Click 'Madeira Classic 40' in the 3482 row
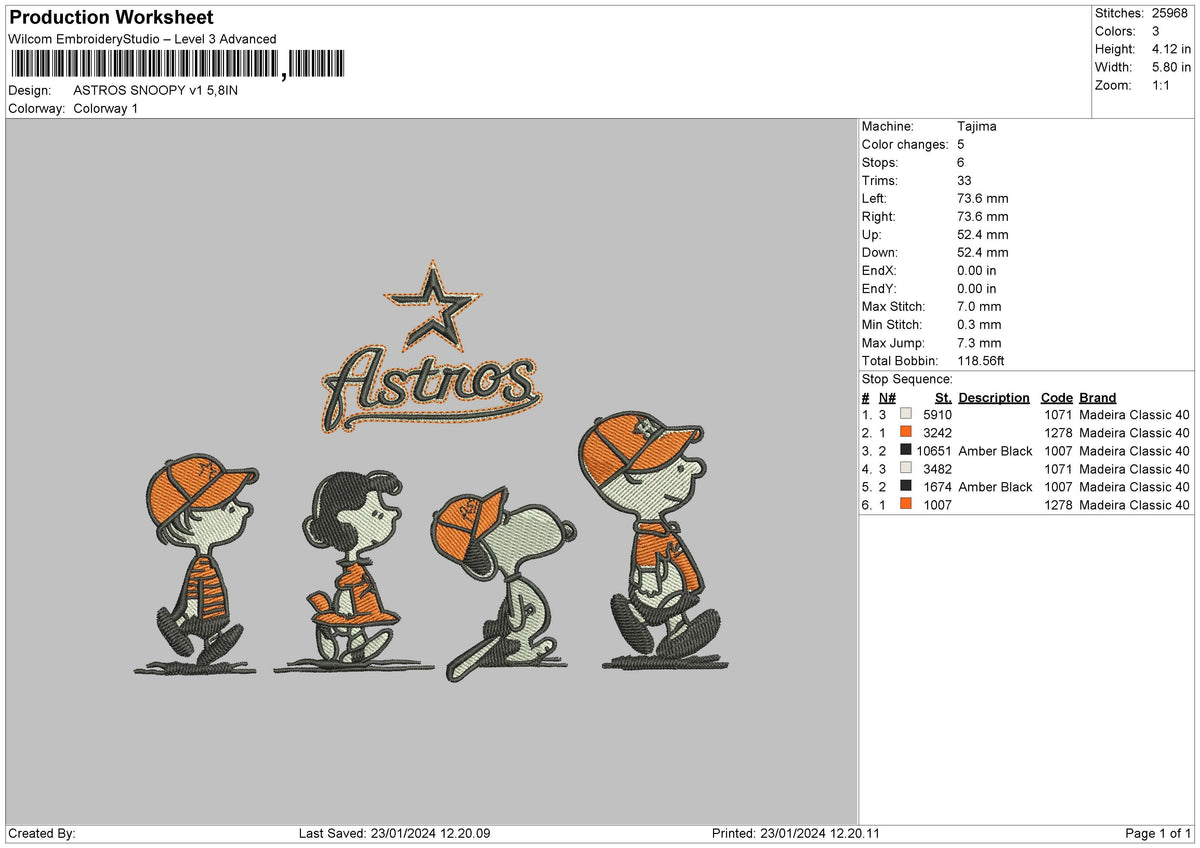Viewport: 1200px width, 848px height. click(1135, 469)
